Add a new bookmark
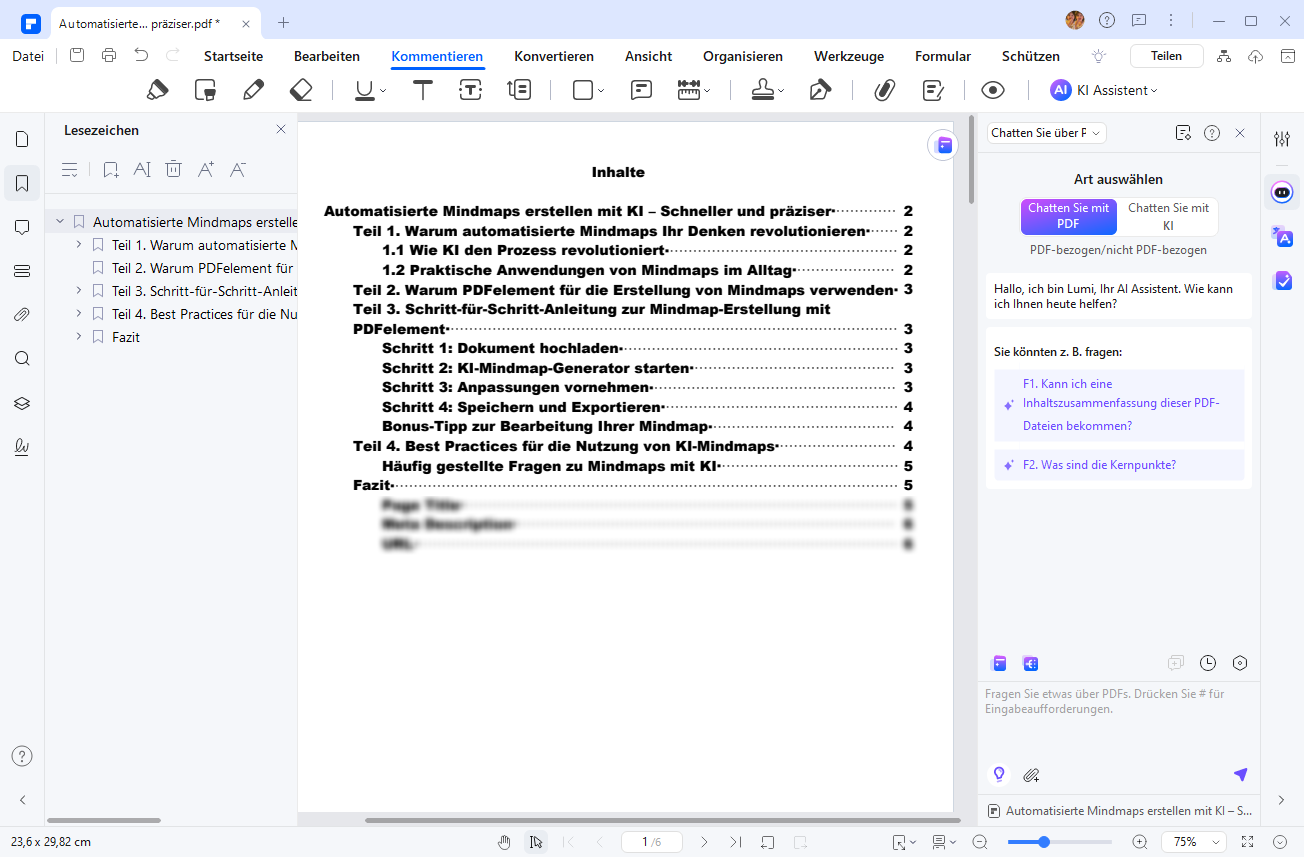 pos(110,169)
